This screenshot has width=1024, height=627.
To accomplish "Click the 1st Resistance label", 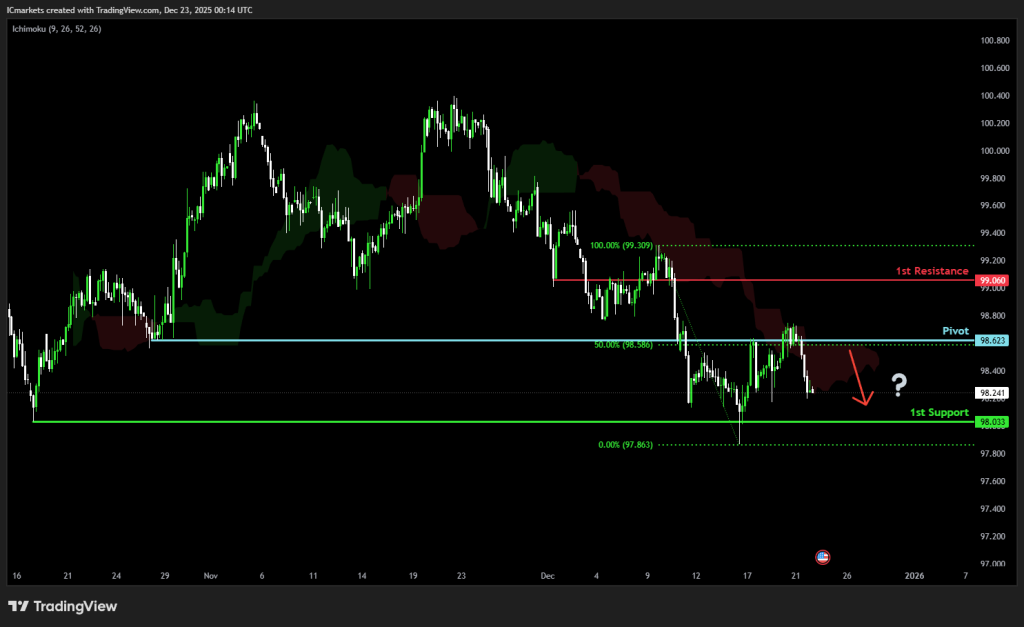I will point(931,271).
